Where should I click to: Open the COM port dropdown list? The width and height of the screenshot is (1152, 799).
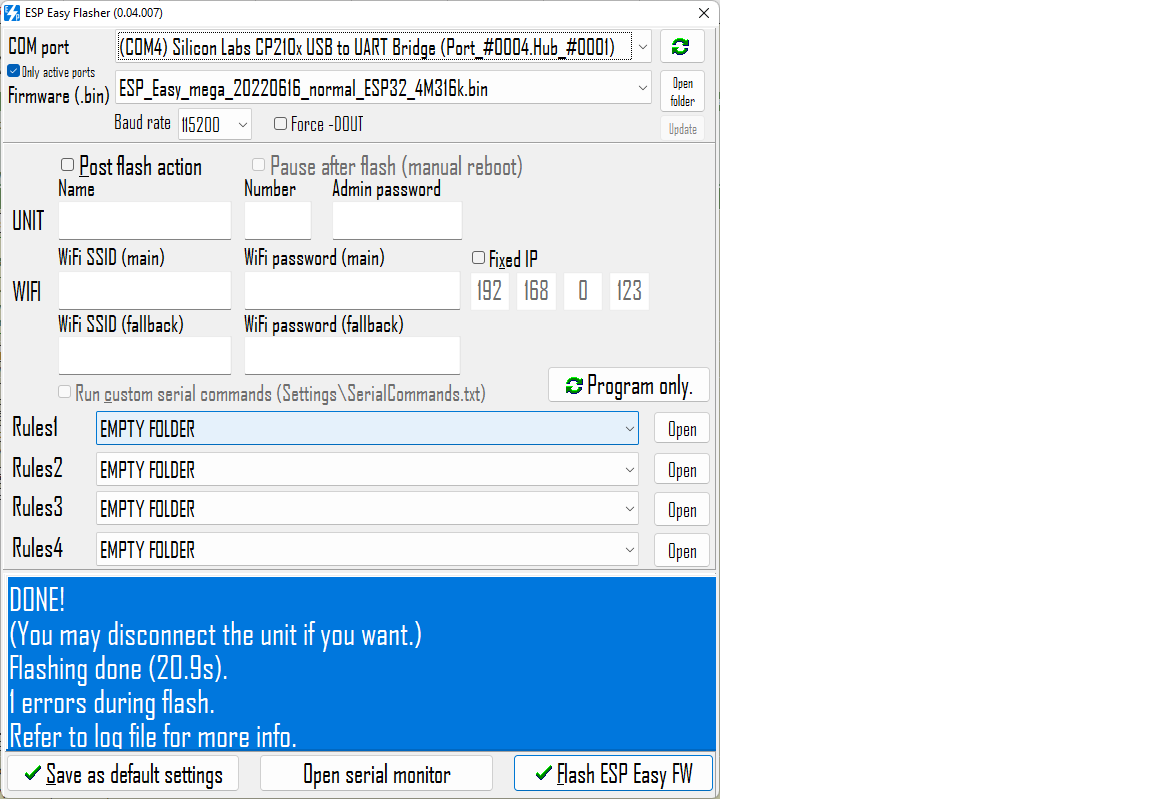click(x=642, y=47)
